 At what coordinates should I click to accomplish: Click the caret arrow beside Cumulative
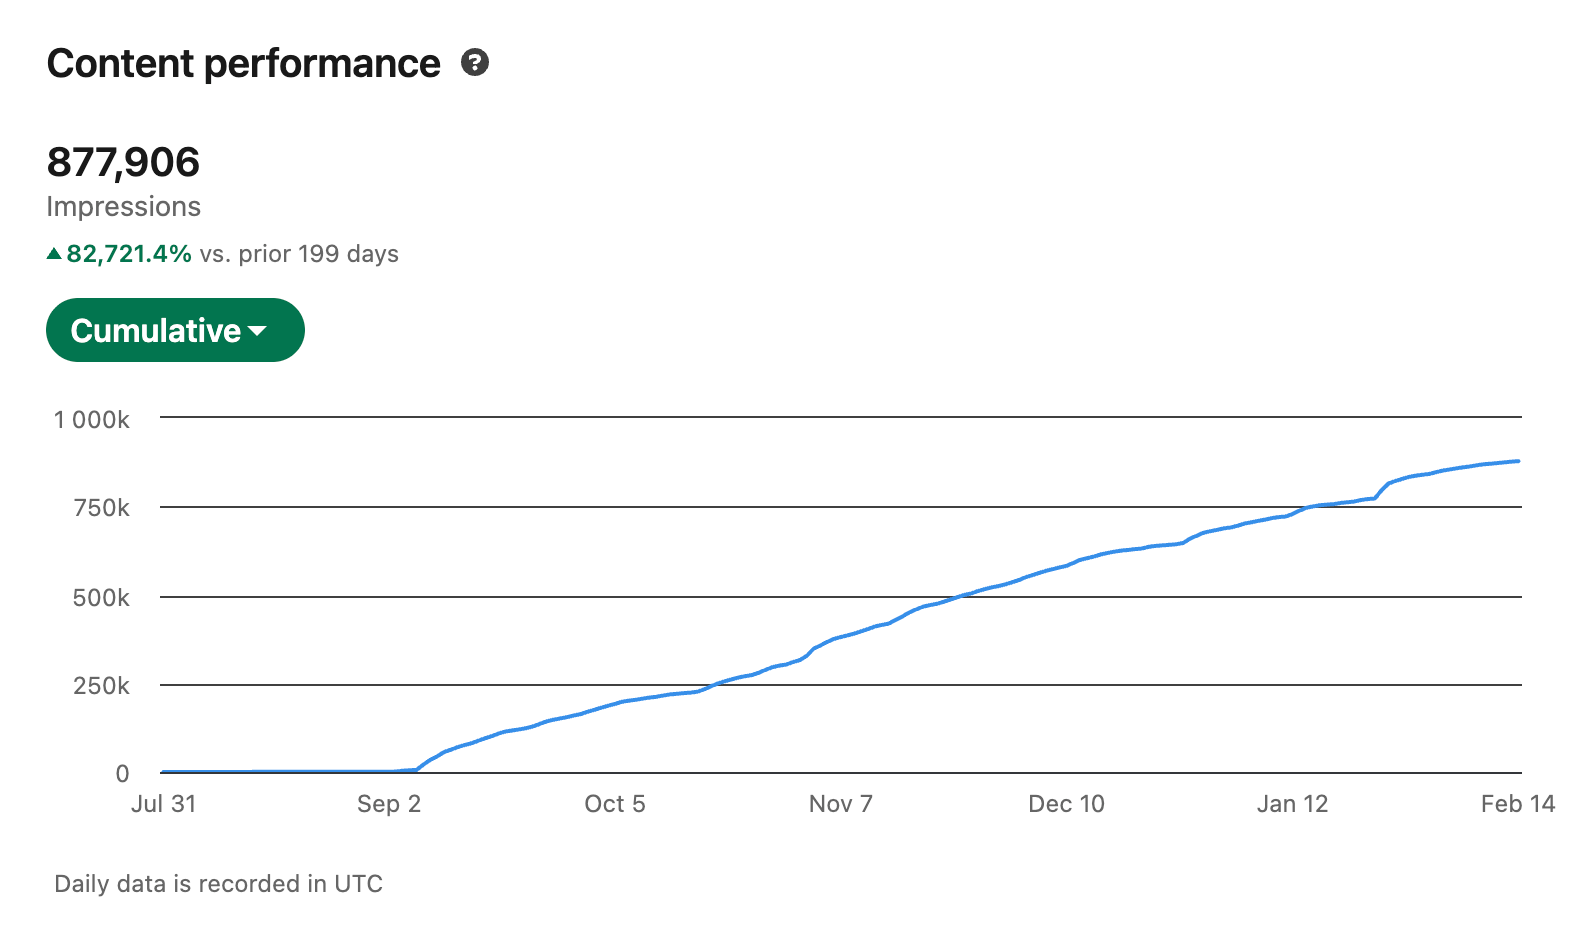[x=257, y=331]
